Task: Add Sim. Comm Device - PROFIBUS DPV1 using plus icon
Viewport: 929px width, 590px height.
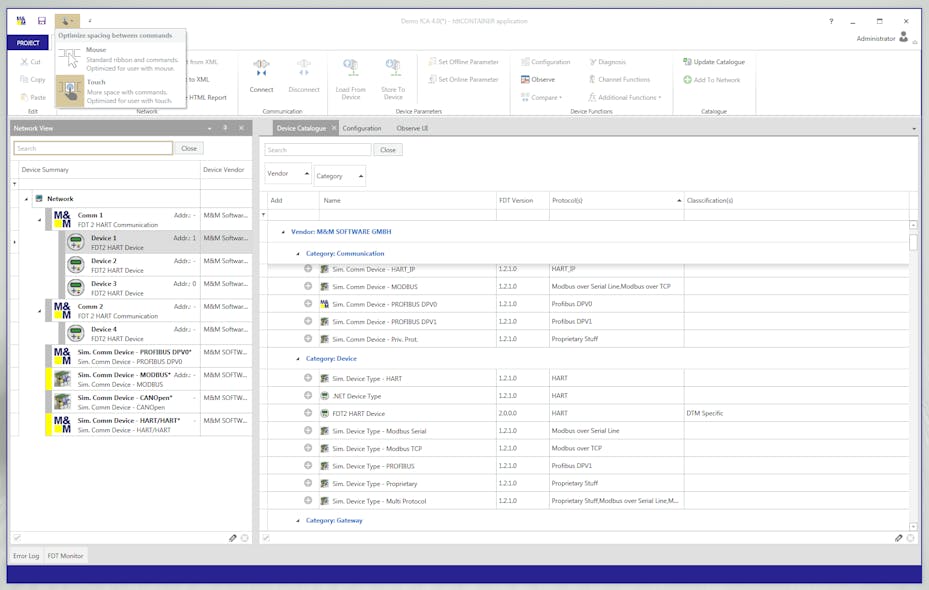Action: (308, 321)
